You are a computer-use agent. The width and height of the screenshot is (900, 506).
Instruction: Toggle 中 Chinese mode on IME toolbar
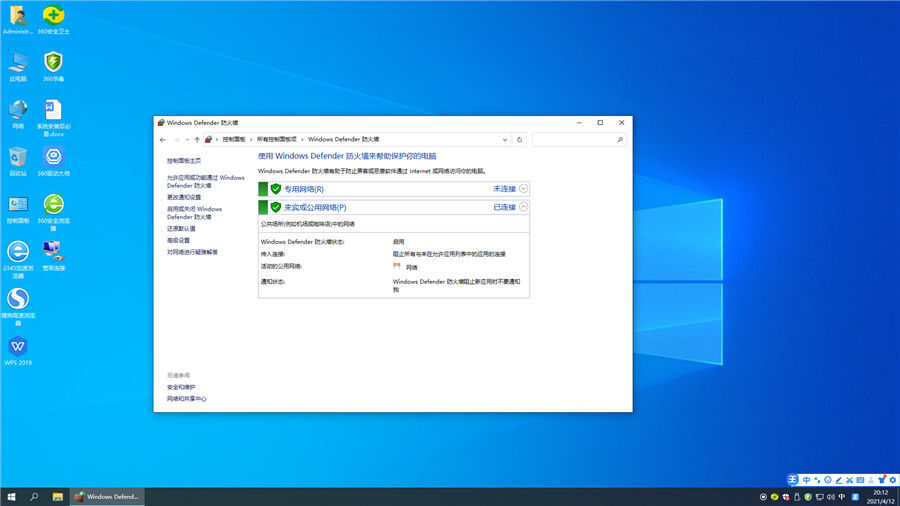806,480
